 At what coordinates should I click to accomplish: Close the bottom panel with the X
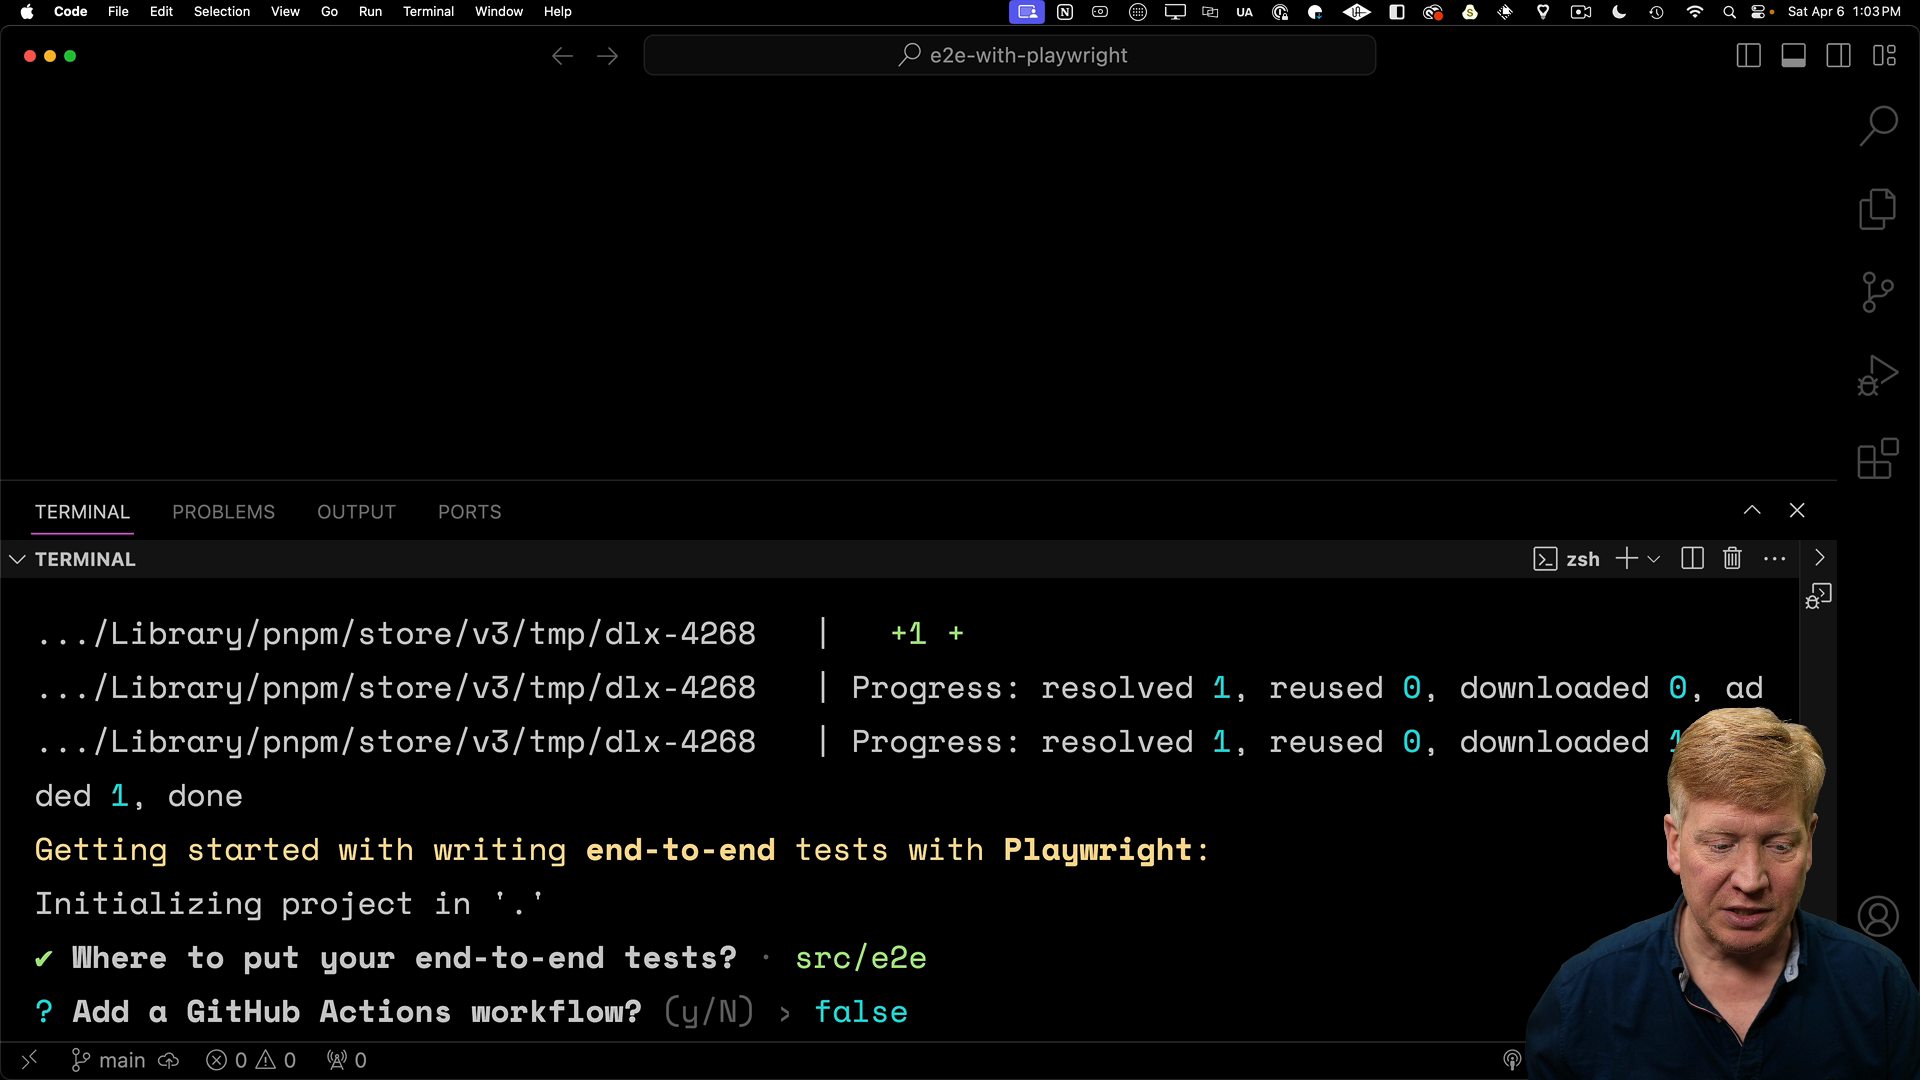click(x=1797, y=510)
